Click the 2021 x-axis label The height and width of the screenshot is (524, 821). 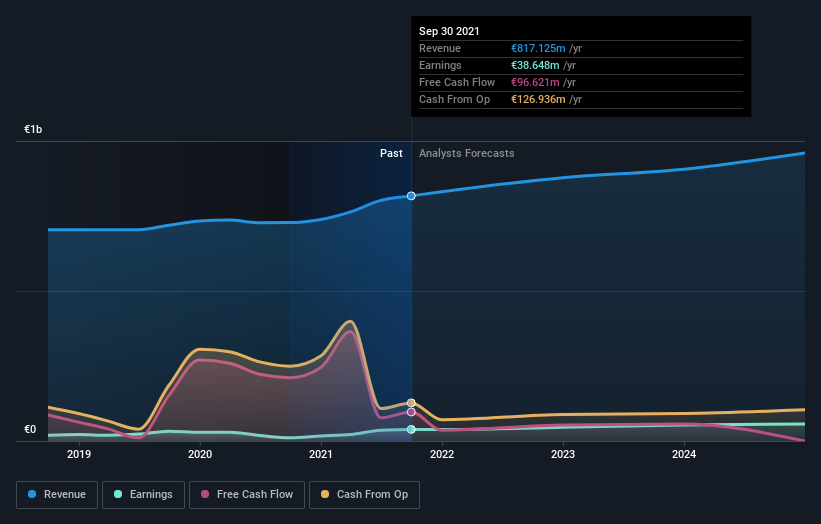pos(321,454)
